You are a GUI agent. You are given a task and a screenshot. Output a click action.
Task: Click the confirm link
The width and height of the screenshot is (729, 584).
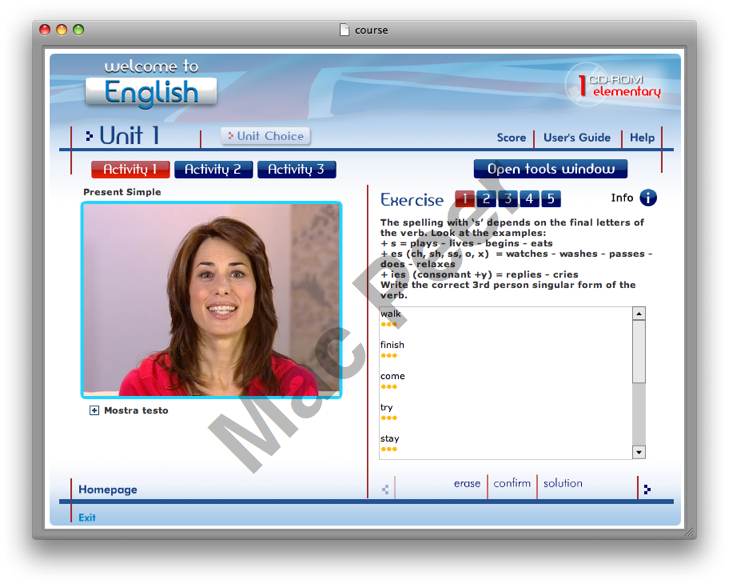pyautogui.click(x=512, y=484)
